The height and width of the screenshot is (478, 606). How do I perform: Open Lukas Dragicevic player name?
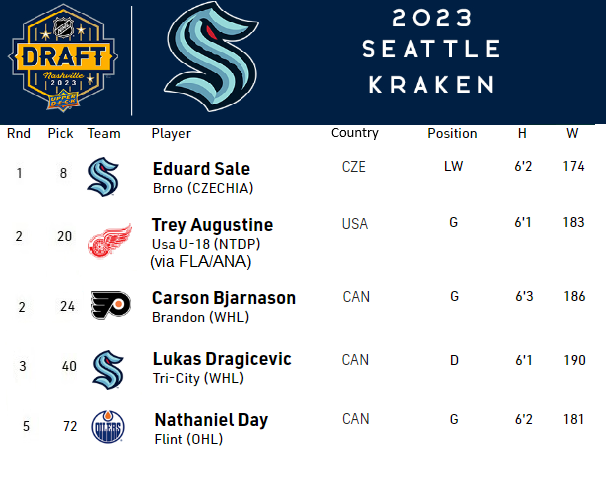[x=221, y=358]
